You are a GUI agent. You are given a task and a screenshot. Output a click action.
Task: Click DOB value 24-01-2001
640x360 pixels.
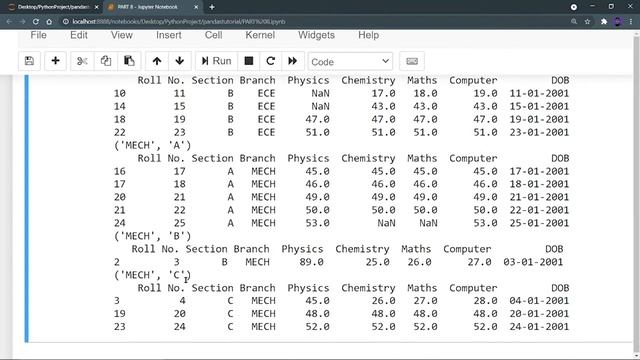(539, 327)
